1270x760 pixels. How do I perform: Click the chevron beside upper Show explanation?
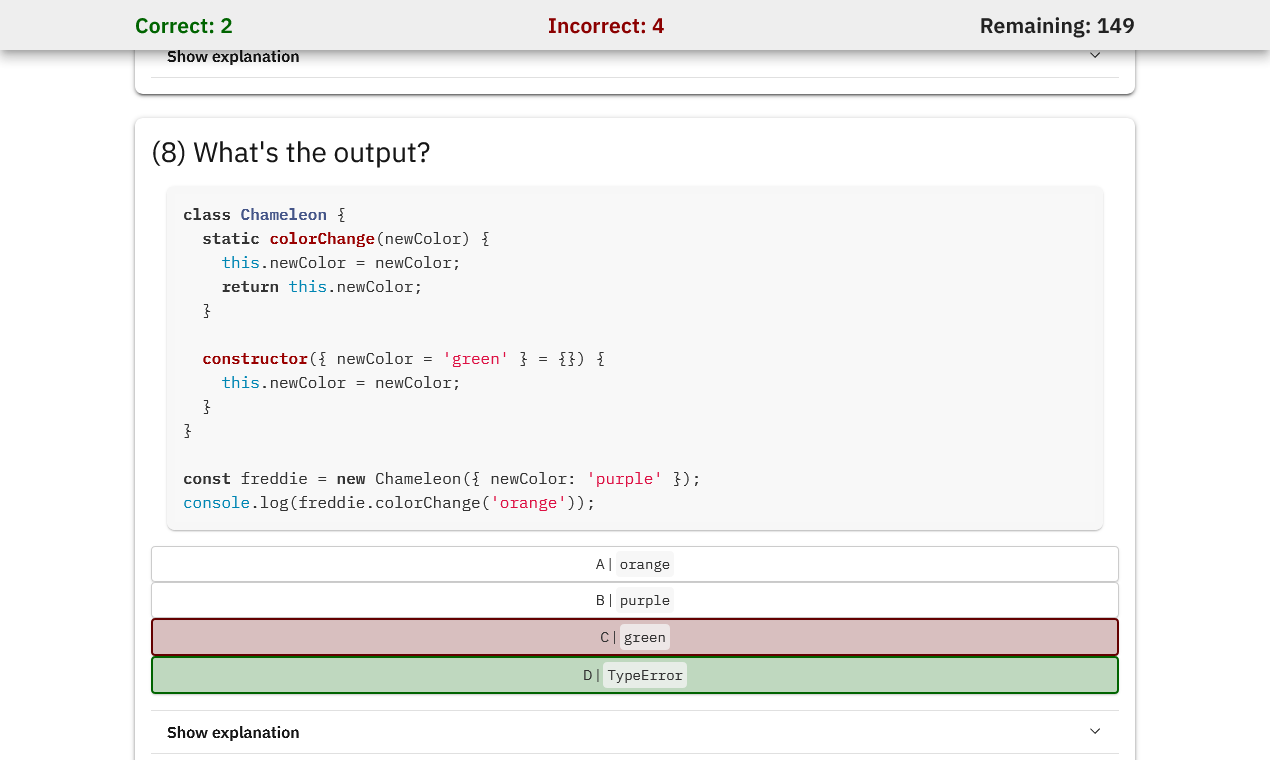(1095, 55)
